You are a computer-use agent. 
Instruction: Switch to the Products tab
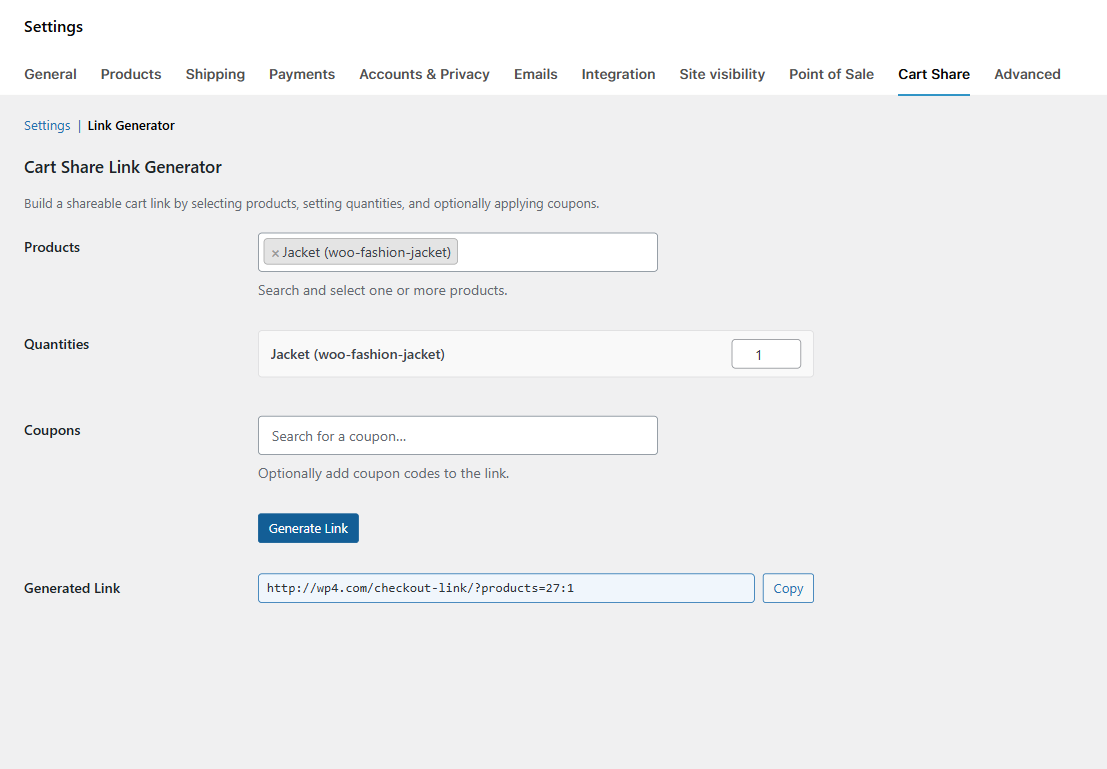click(x=131, y=74)
